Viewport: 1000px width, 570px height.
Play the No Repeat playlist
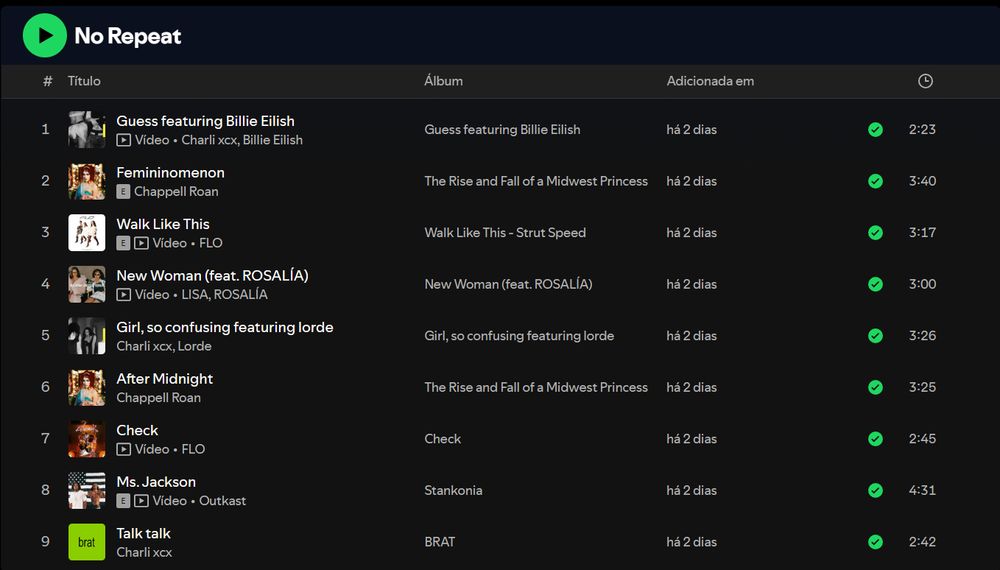(45, 36)
